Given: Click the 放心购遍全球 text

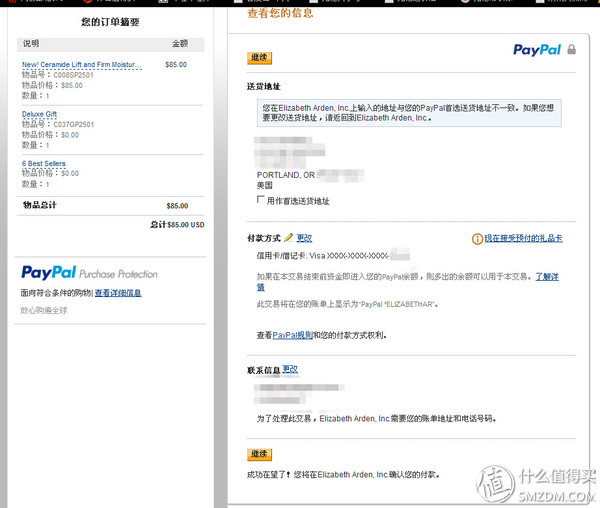Looking at the screenshot, I should pos(44,311).
